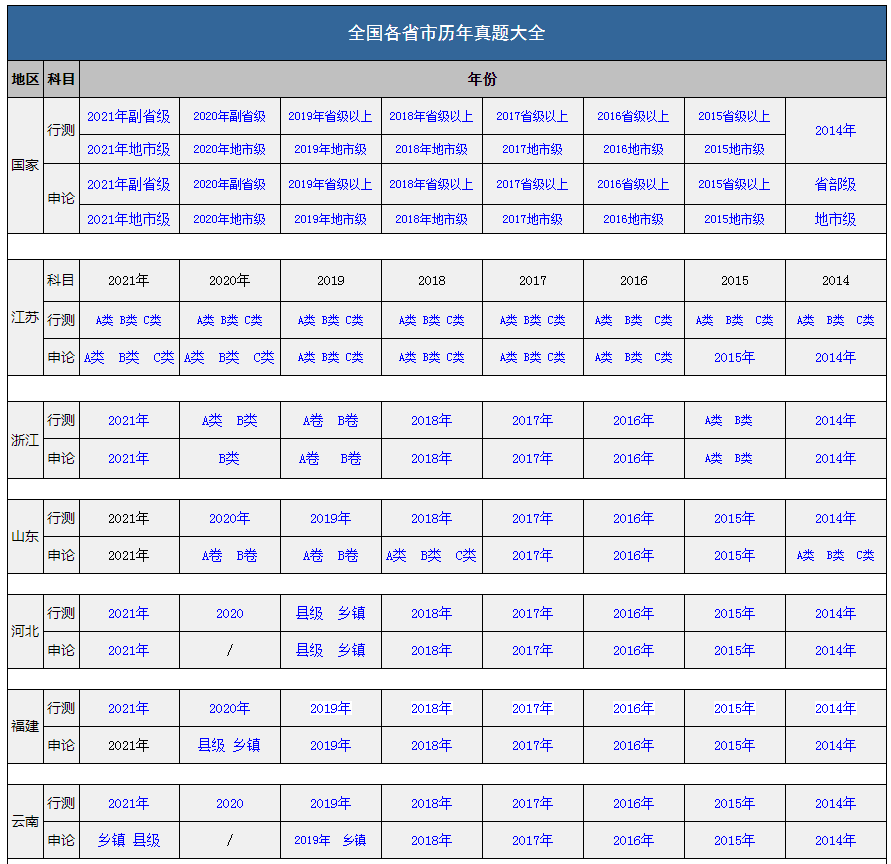Open 河北 行测 2014年 link

(x=835, y=613)
